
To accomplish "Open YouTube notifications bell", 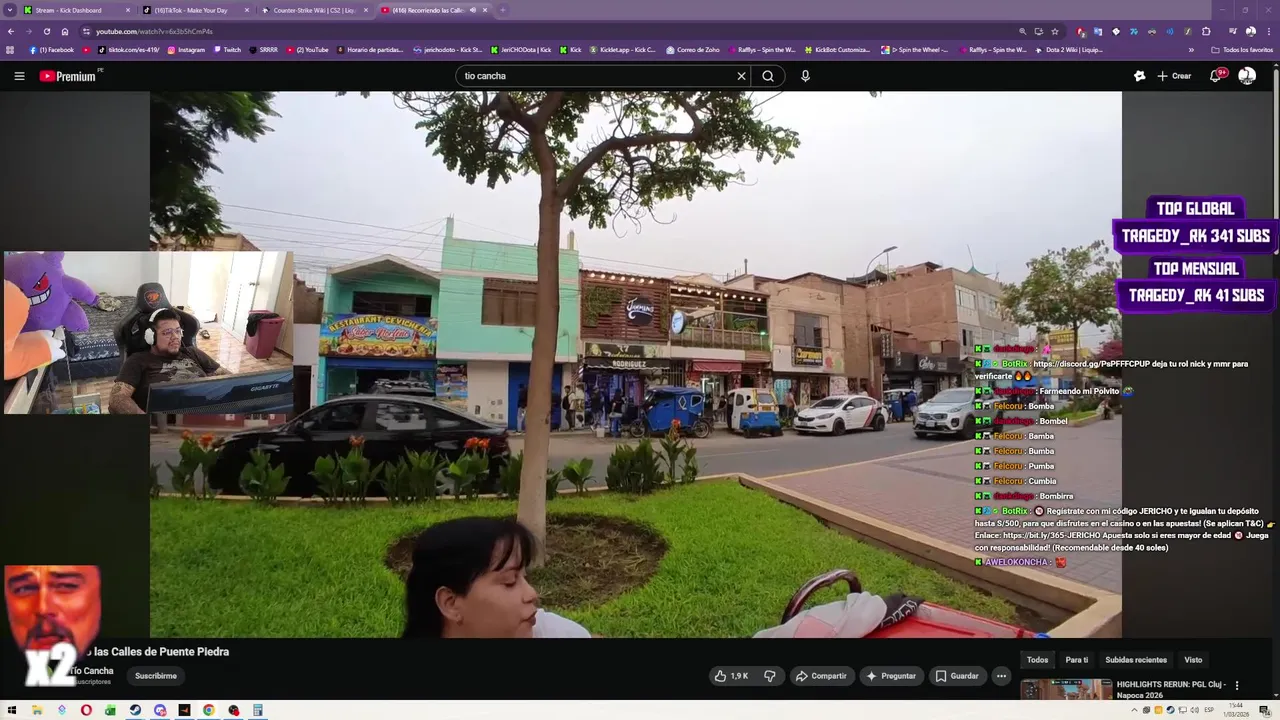I will pos(1217,76).
